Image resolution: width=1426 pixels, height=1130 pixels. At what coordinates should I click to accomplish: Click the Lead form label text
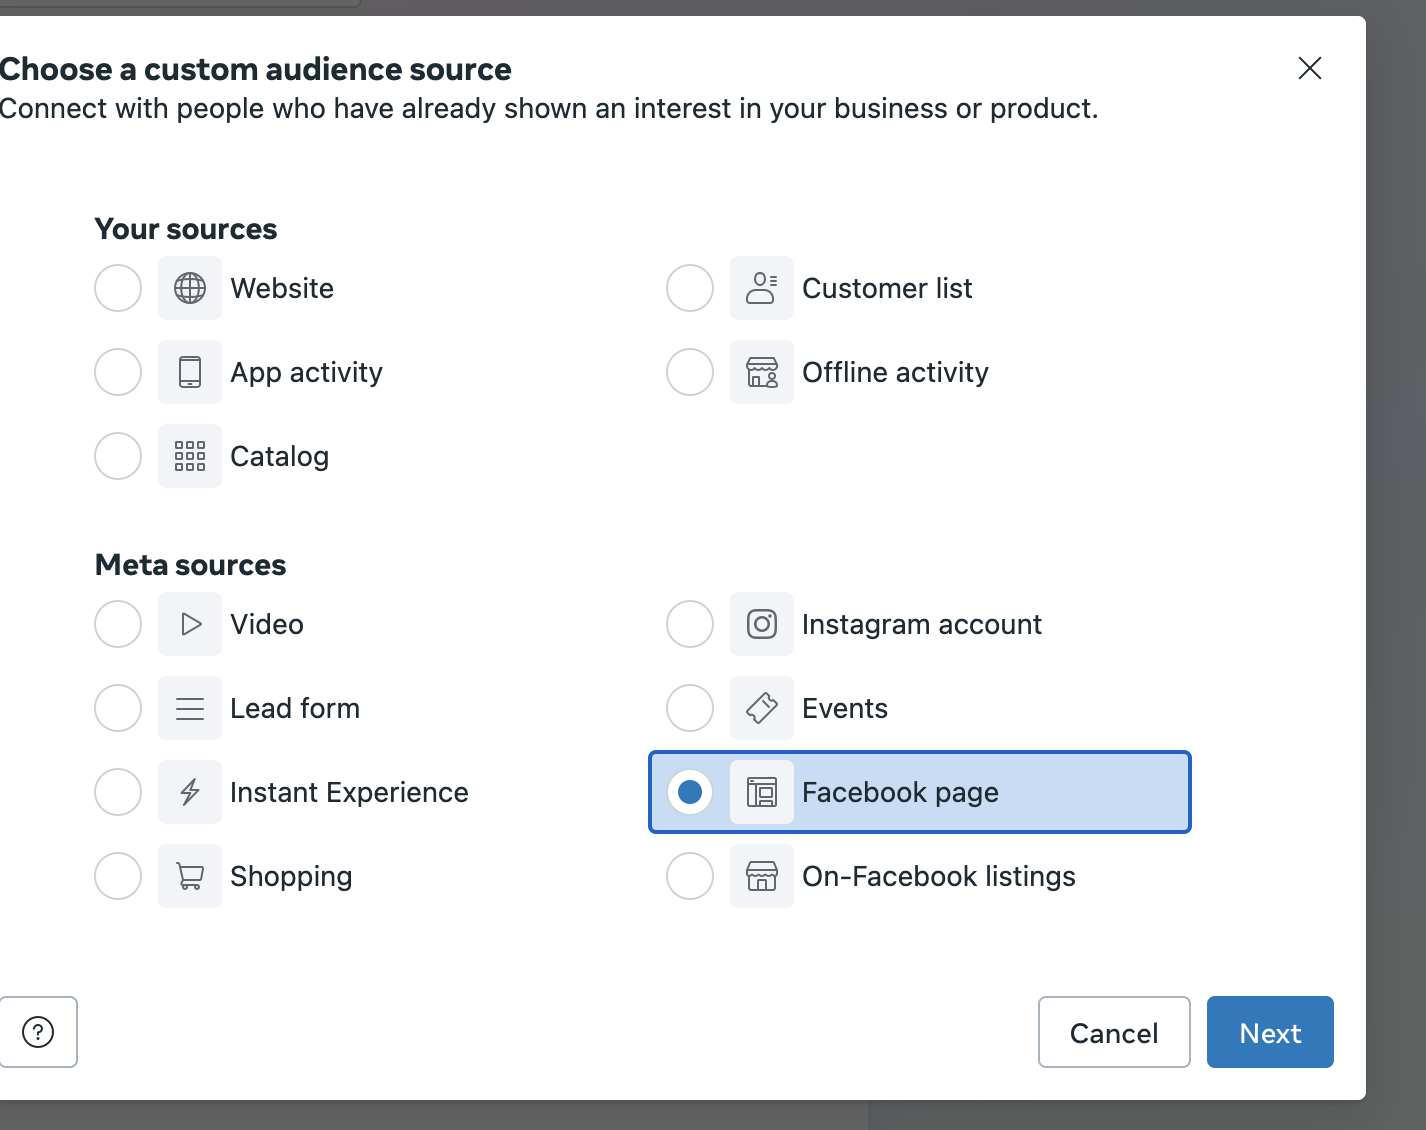coord(295,708)
